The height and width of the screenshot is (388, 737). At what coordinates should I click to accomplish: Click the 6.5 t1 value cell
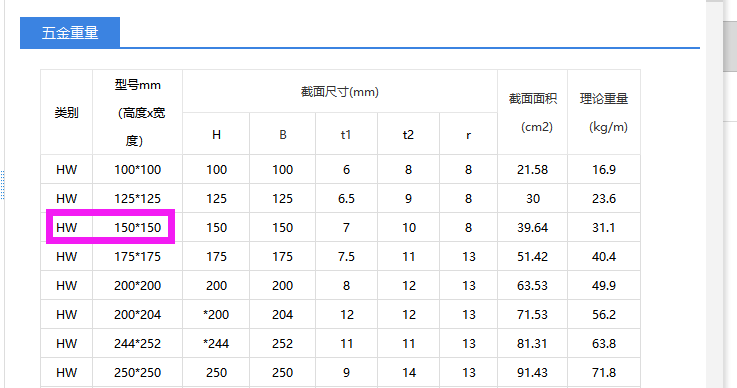346,198
